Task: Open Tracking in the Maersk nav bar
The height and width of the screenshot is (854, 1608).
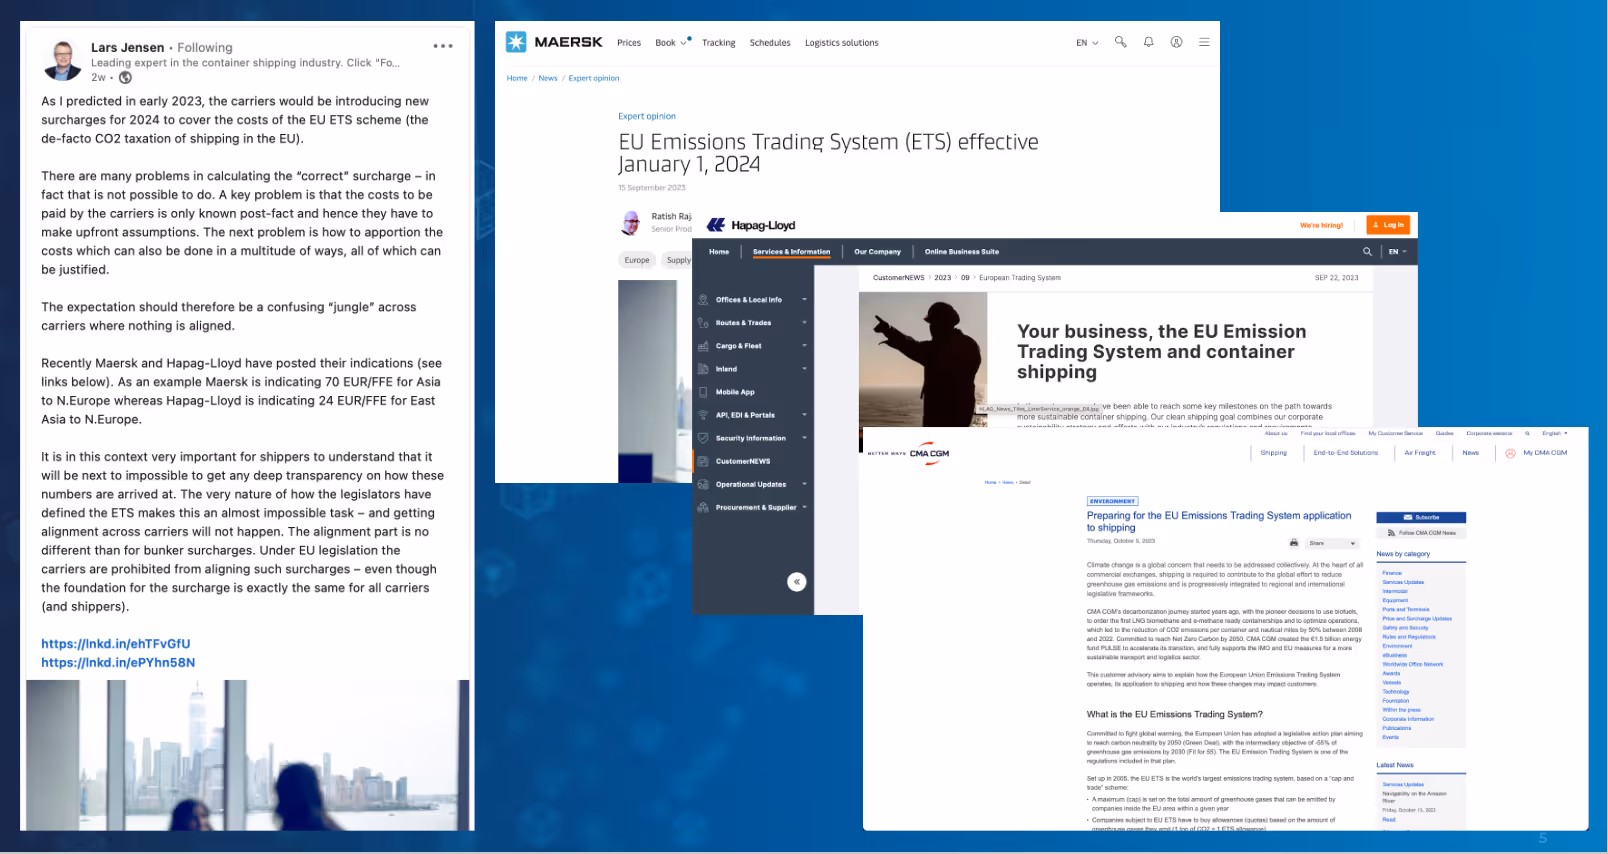Action: 718,43
